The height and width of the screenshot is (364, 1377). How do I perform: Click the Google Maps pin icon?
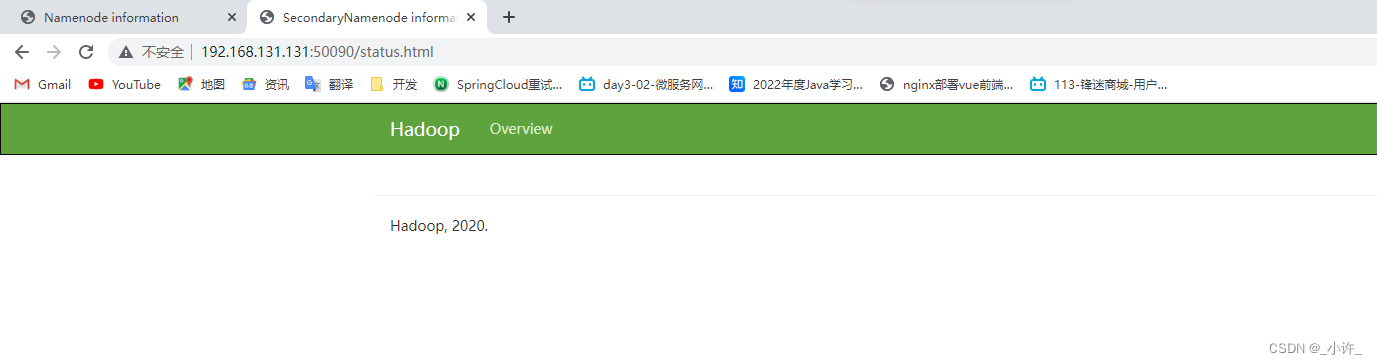coord(185,85)
